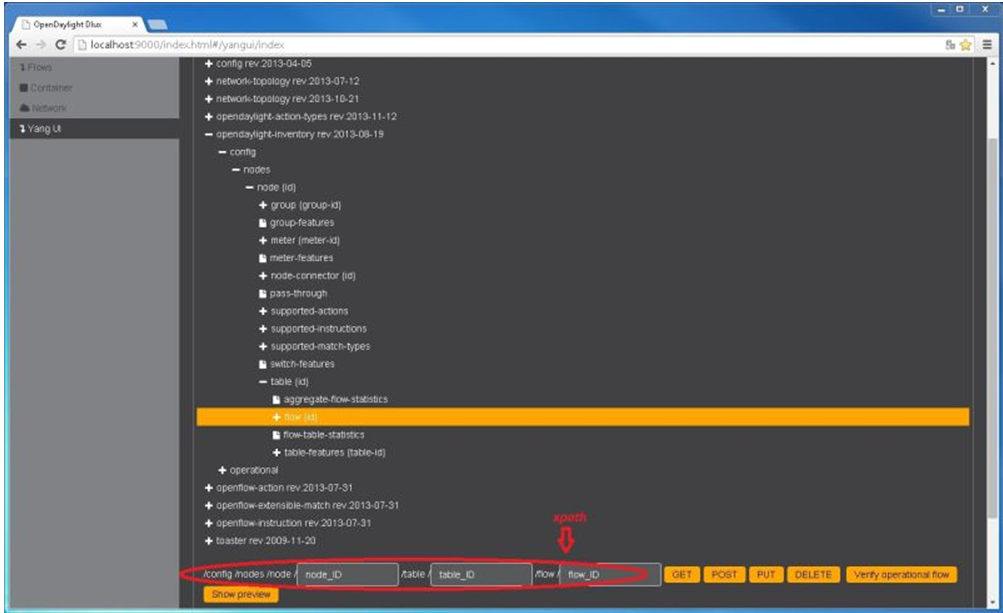Viewport: 1003px width, 613px height.
Task: Bookmark the page with the star icon
Action: (x=965, y=45)
